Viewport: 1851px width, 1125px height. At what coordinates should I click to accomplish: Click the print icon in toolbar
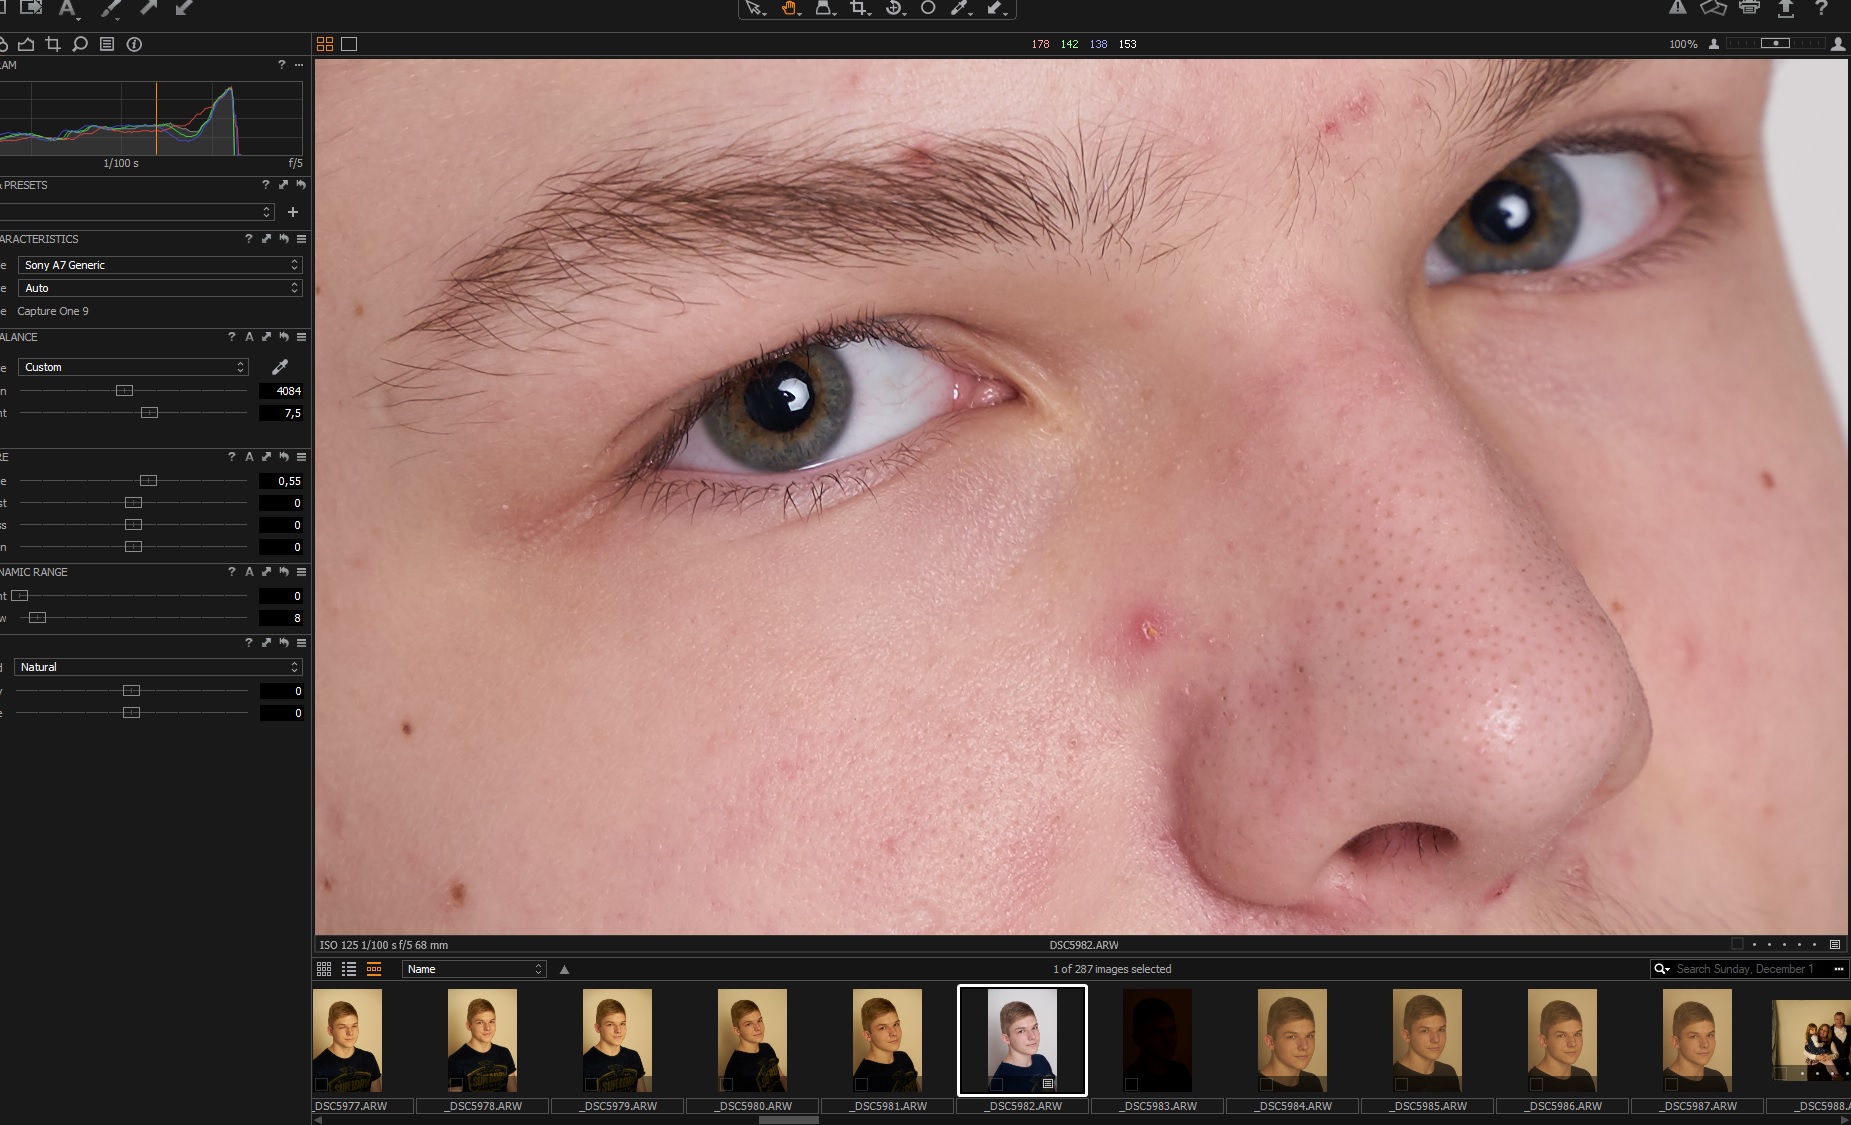tap(1749, 8)
